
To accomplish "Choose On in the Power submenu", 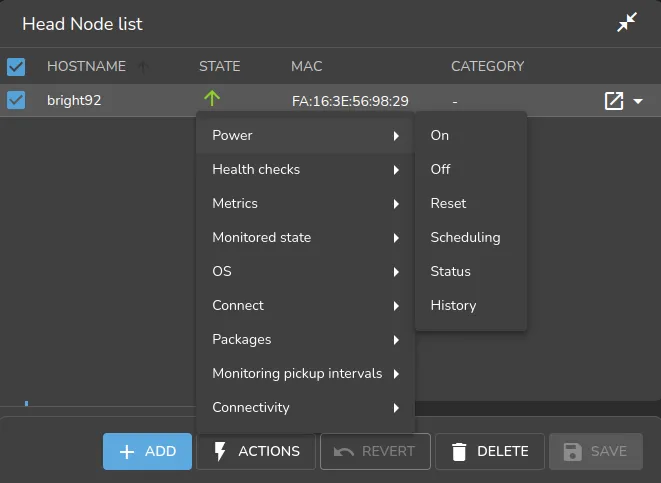I will pyautogui.click(x=471, y=136).
